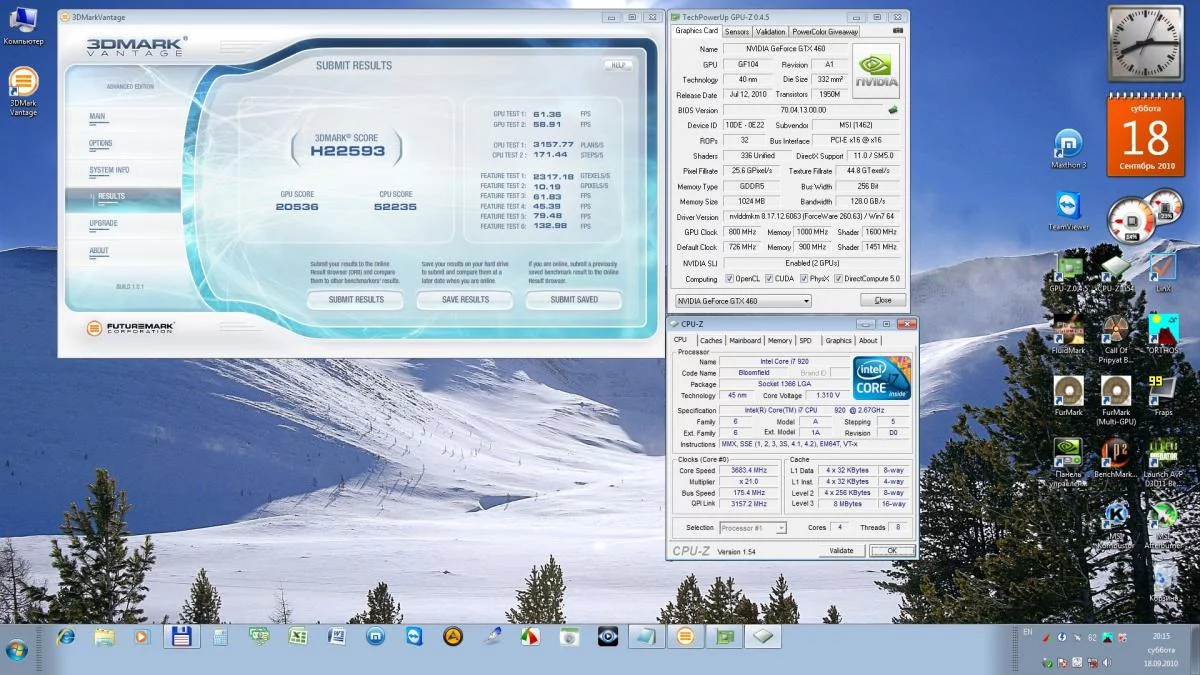Click the Internet Explorer taskbar icon
The image size is (1200, 675).
(x=66, y=636)
